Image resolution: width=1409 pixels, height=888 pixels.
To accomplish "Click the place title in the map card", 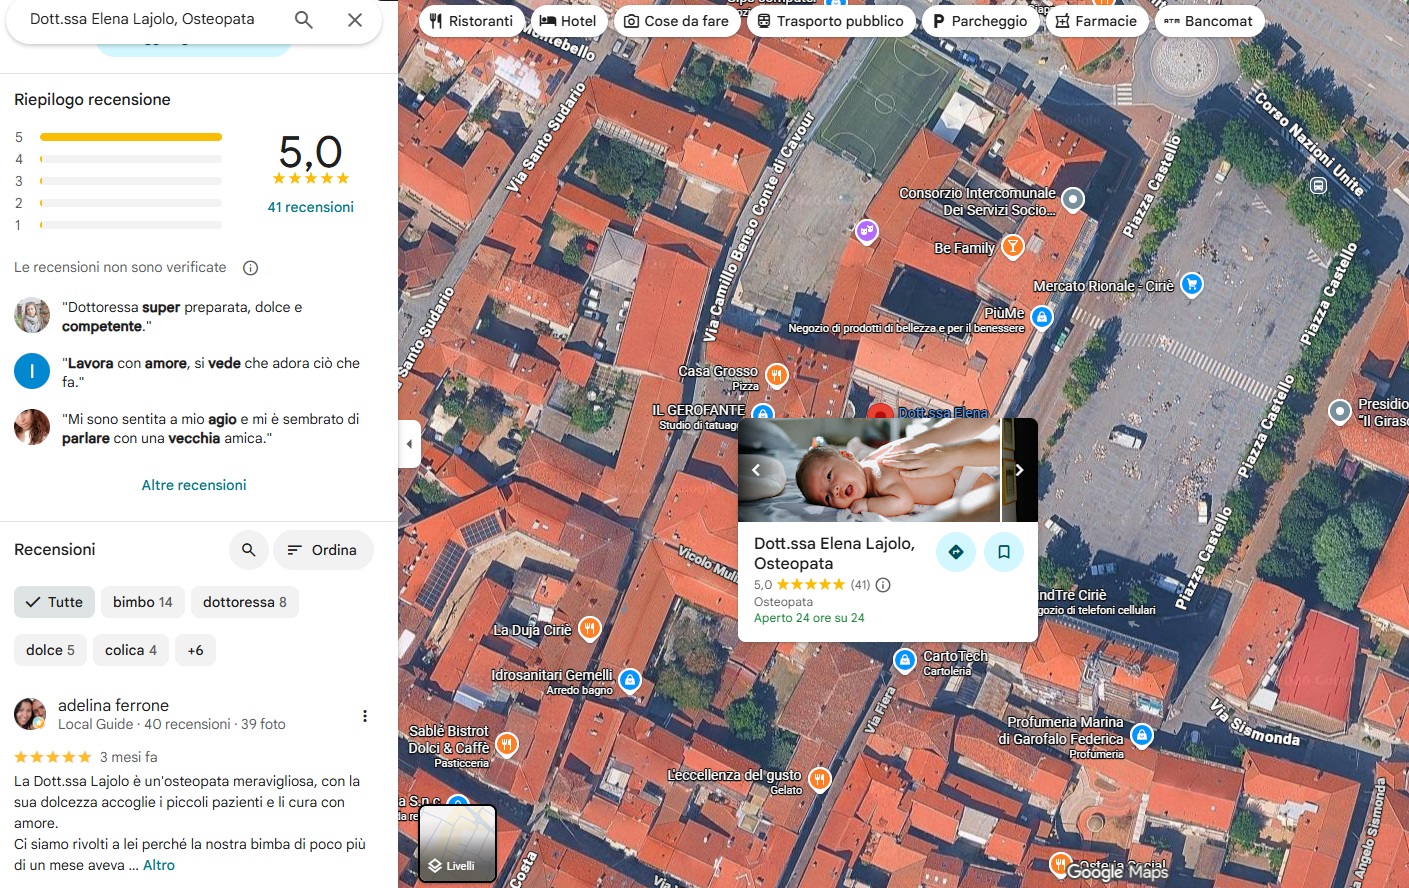I will (834, 553).
